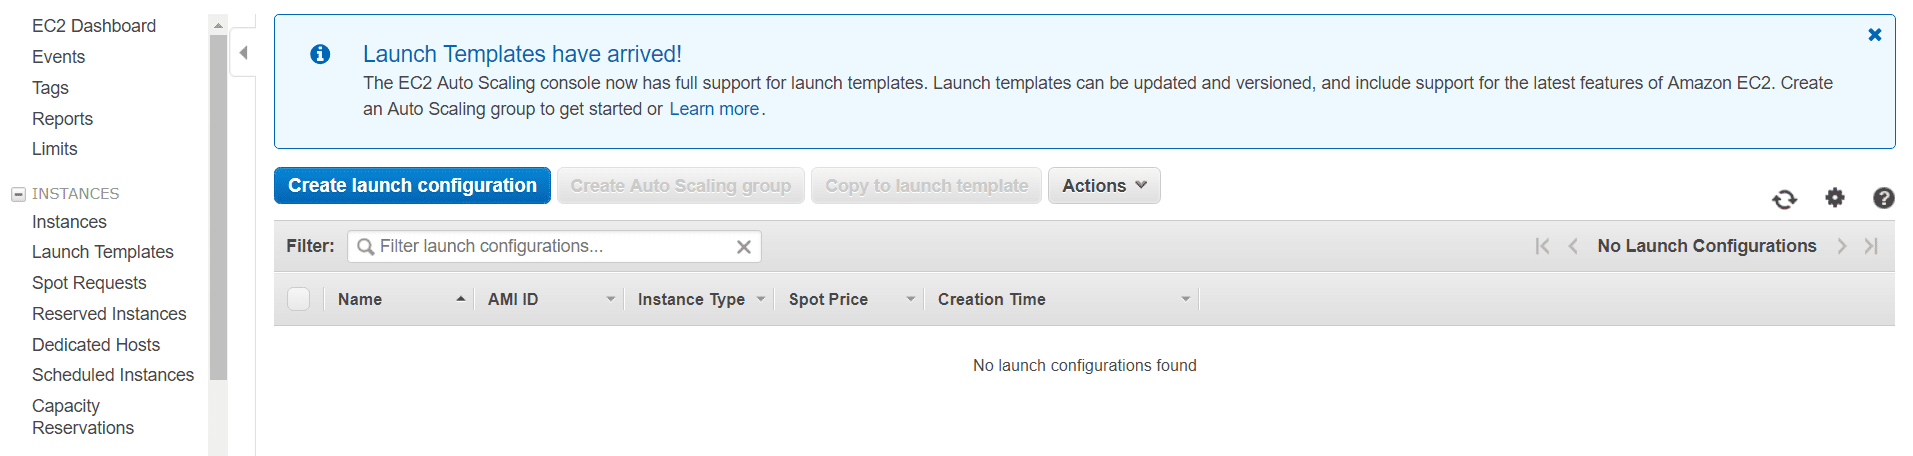Open Launch Templates in sidebar
This screenshot has width=1913, height=456.
pos(103,252)
